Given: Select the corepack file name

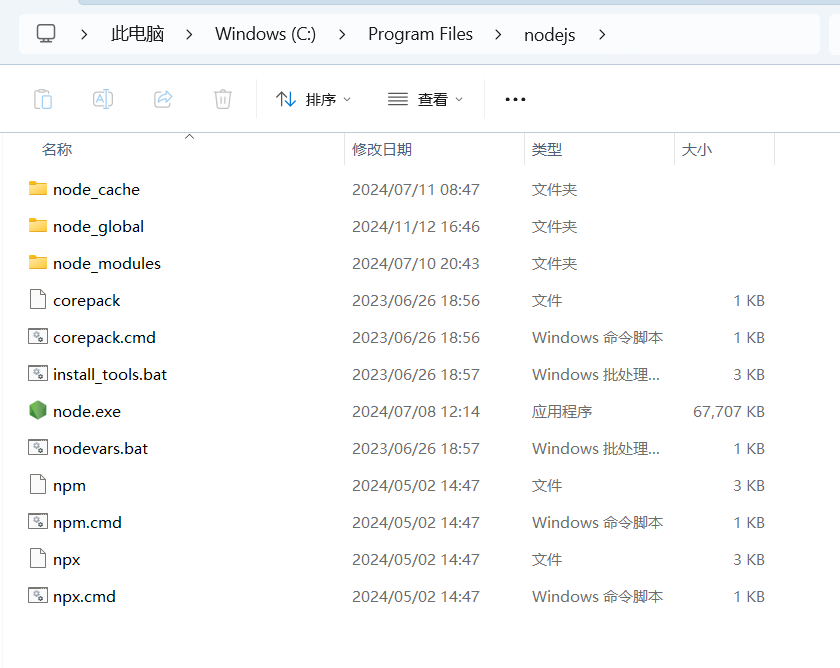Looking at the screenshot, I should (86, 301).
